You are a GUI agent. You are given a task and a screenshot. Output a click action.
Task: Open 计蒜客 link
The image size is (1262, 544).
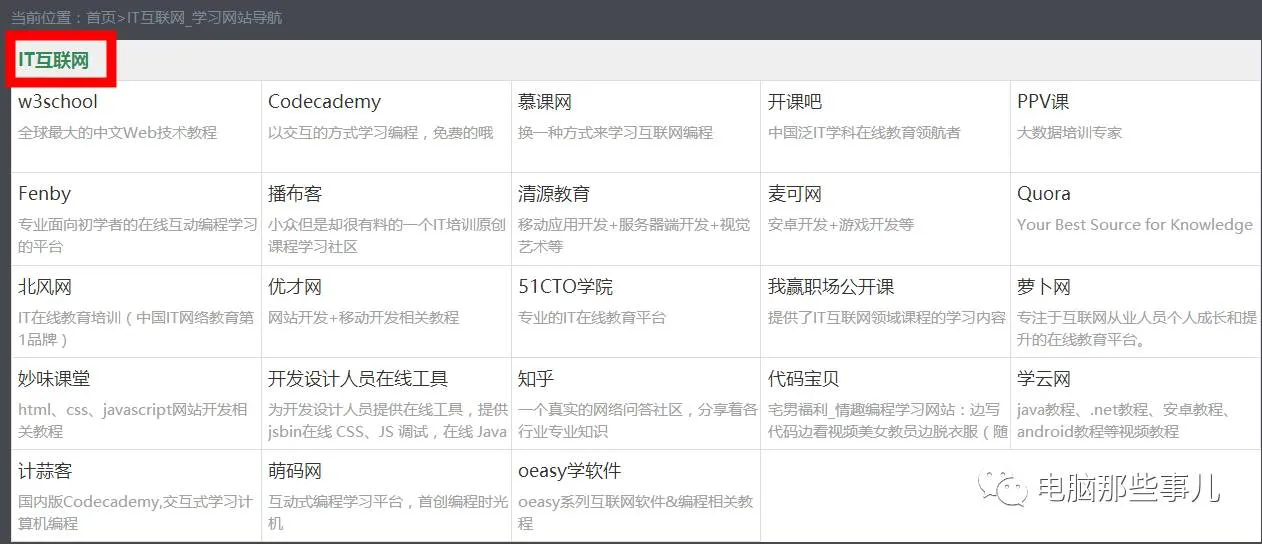[x=45, y=470]
